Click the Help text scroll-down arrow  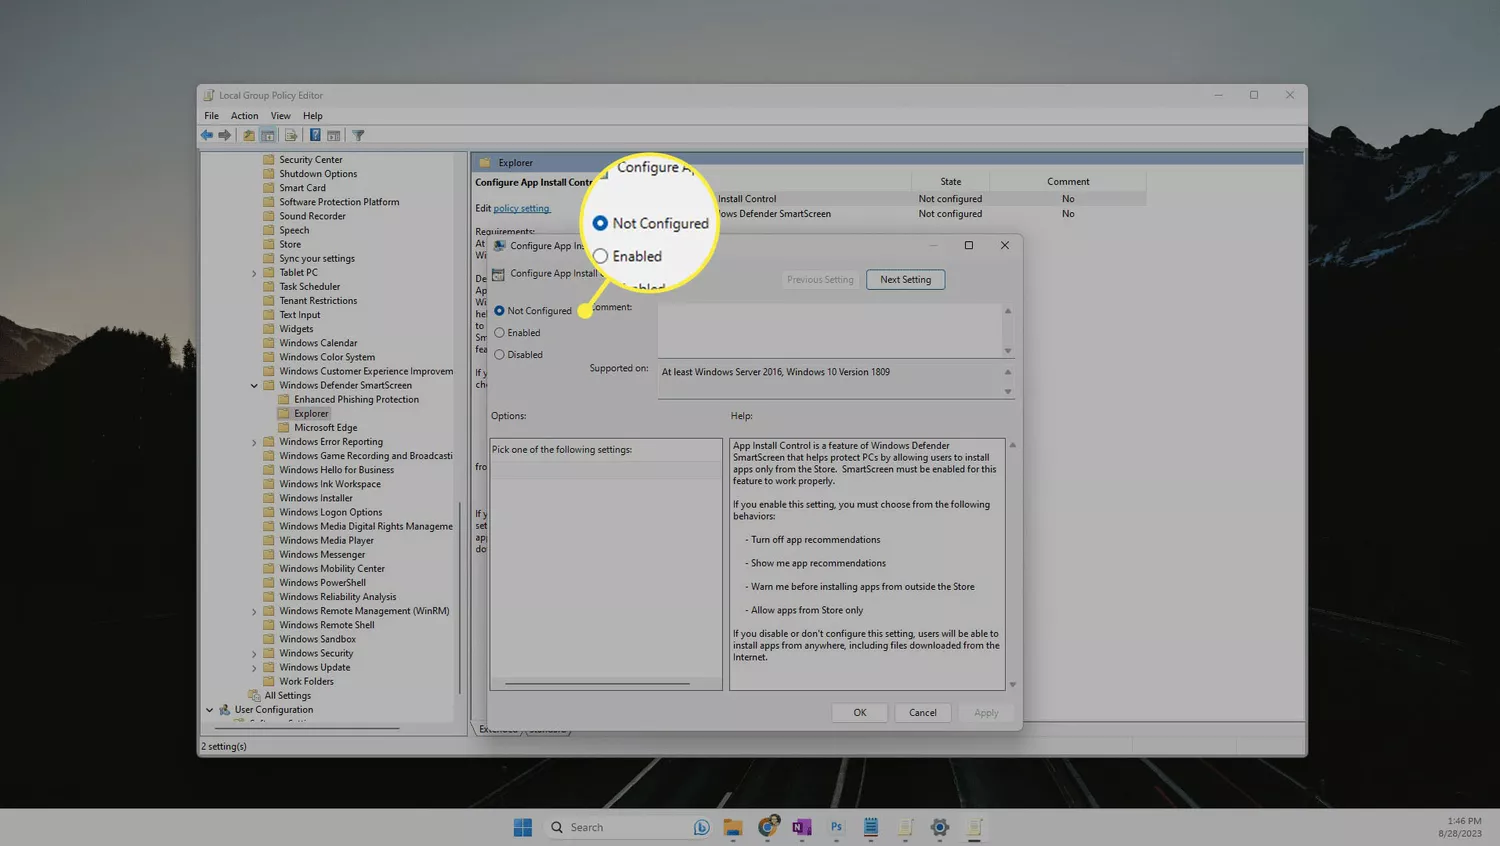click(1012, 685)
